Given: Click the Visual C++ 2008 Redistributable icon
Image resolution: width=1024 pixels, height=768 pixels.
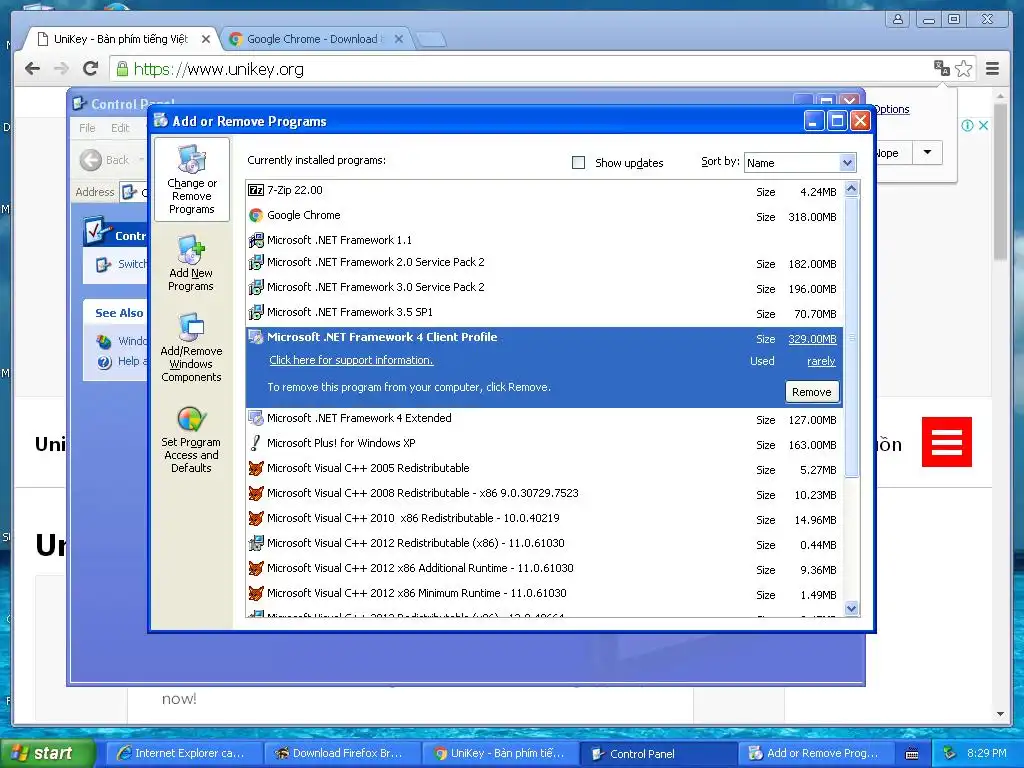Looking at the screenshot, I should click(256, 493).
